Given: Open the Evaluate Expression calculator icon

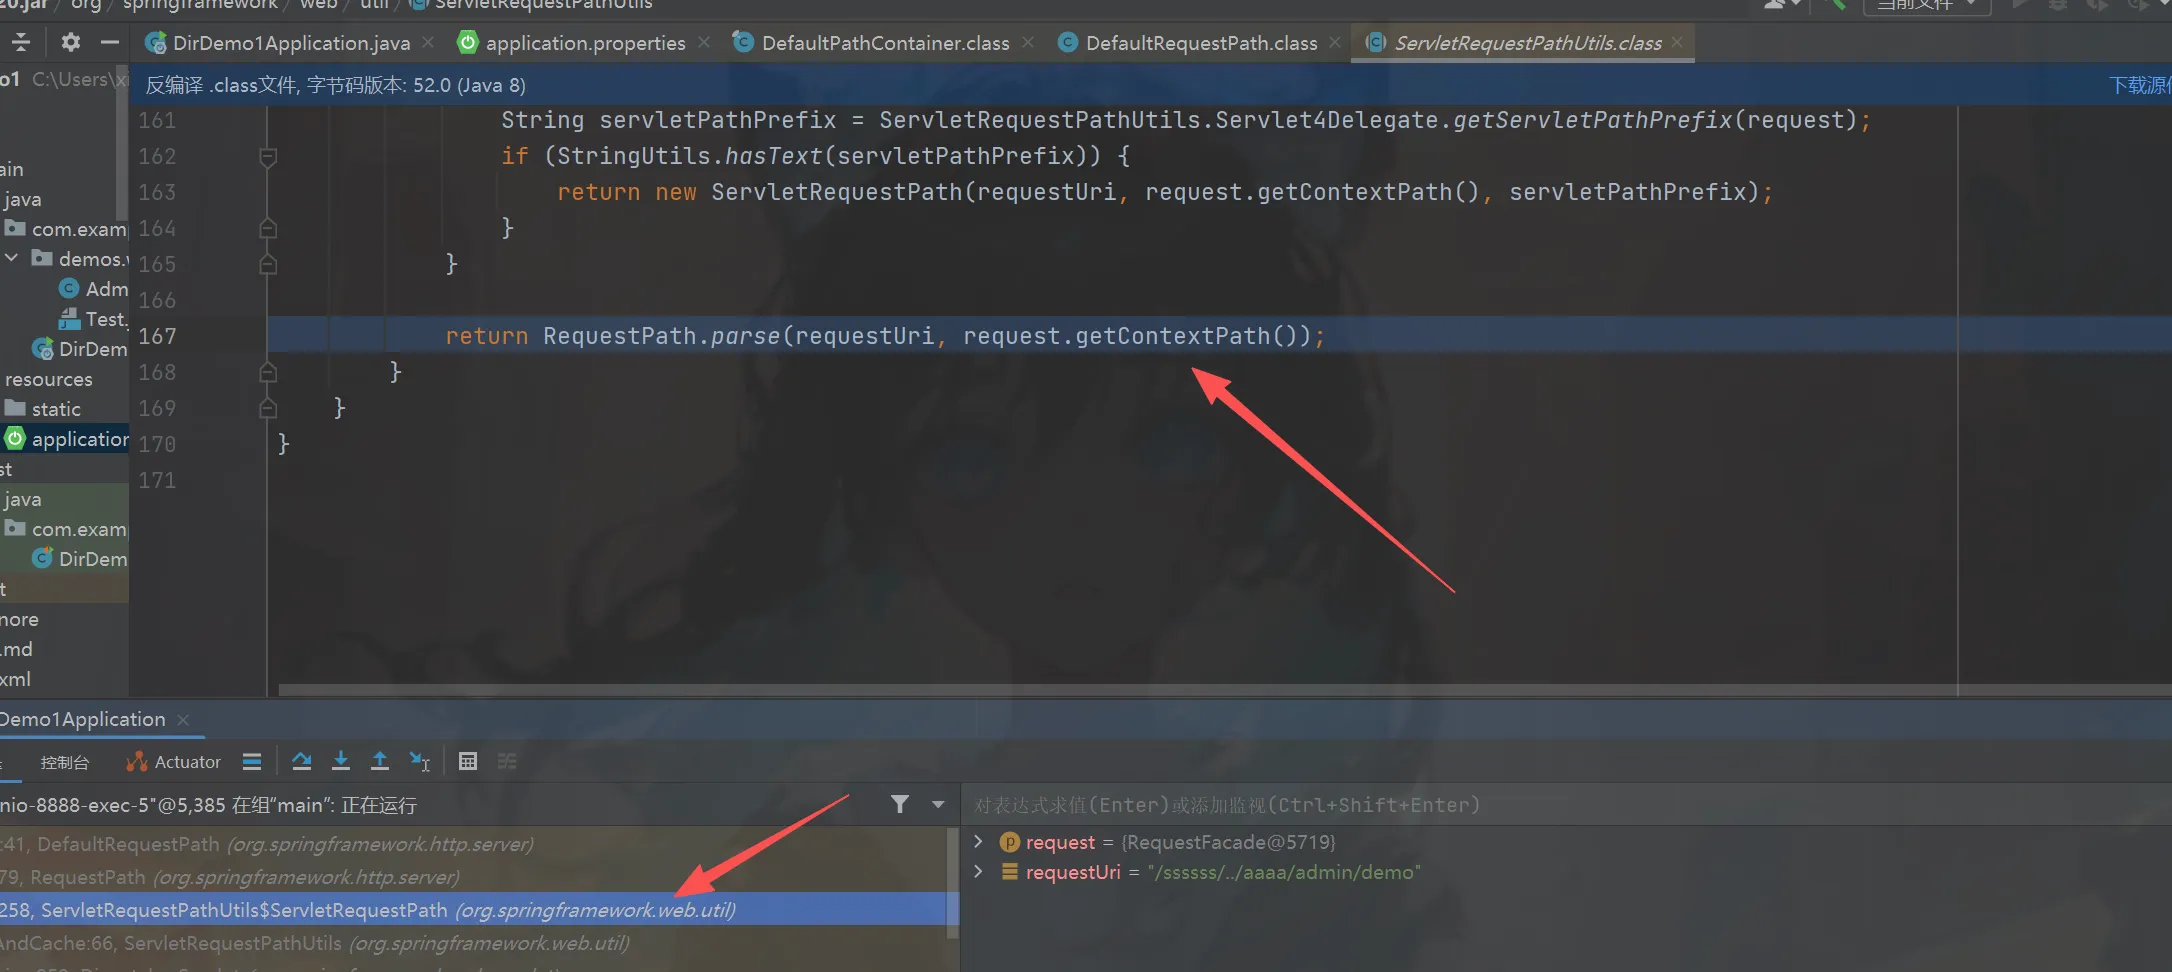Looking at the screenshot, I should [x=467, y=762].
